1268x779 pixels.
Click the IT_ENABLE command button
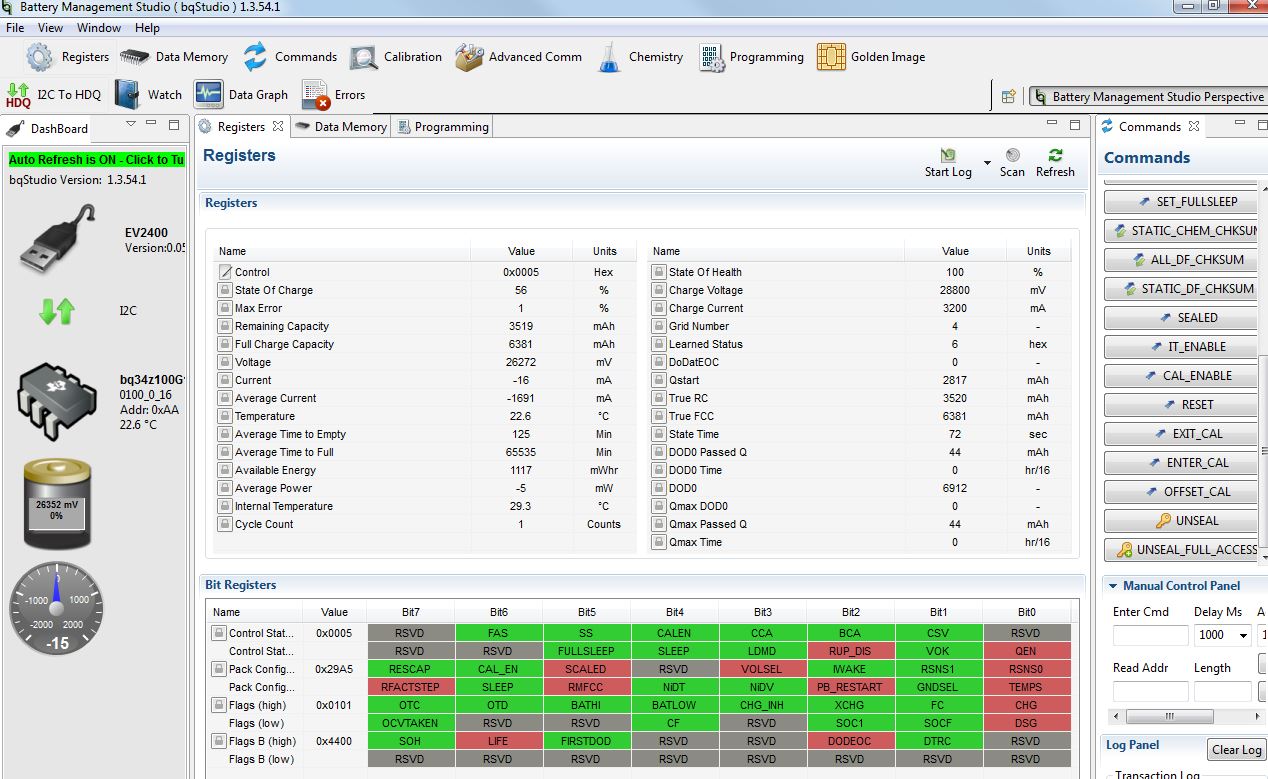click(1182, 347)
